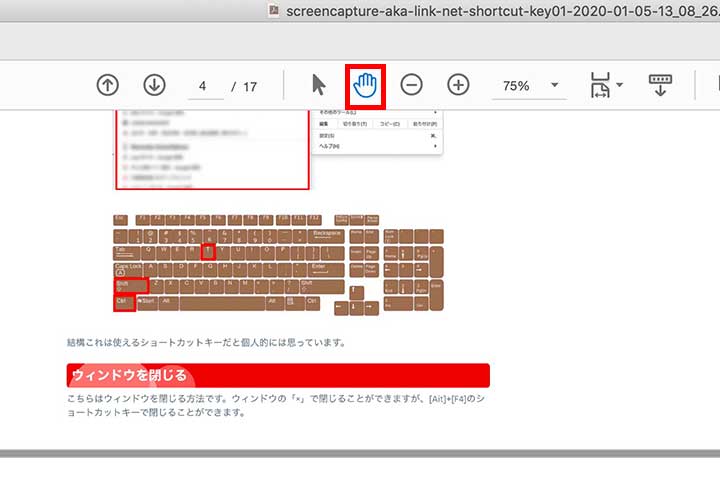Select the arrow selection tool

click(318, 85)
